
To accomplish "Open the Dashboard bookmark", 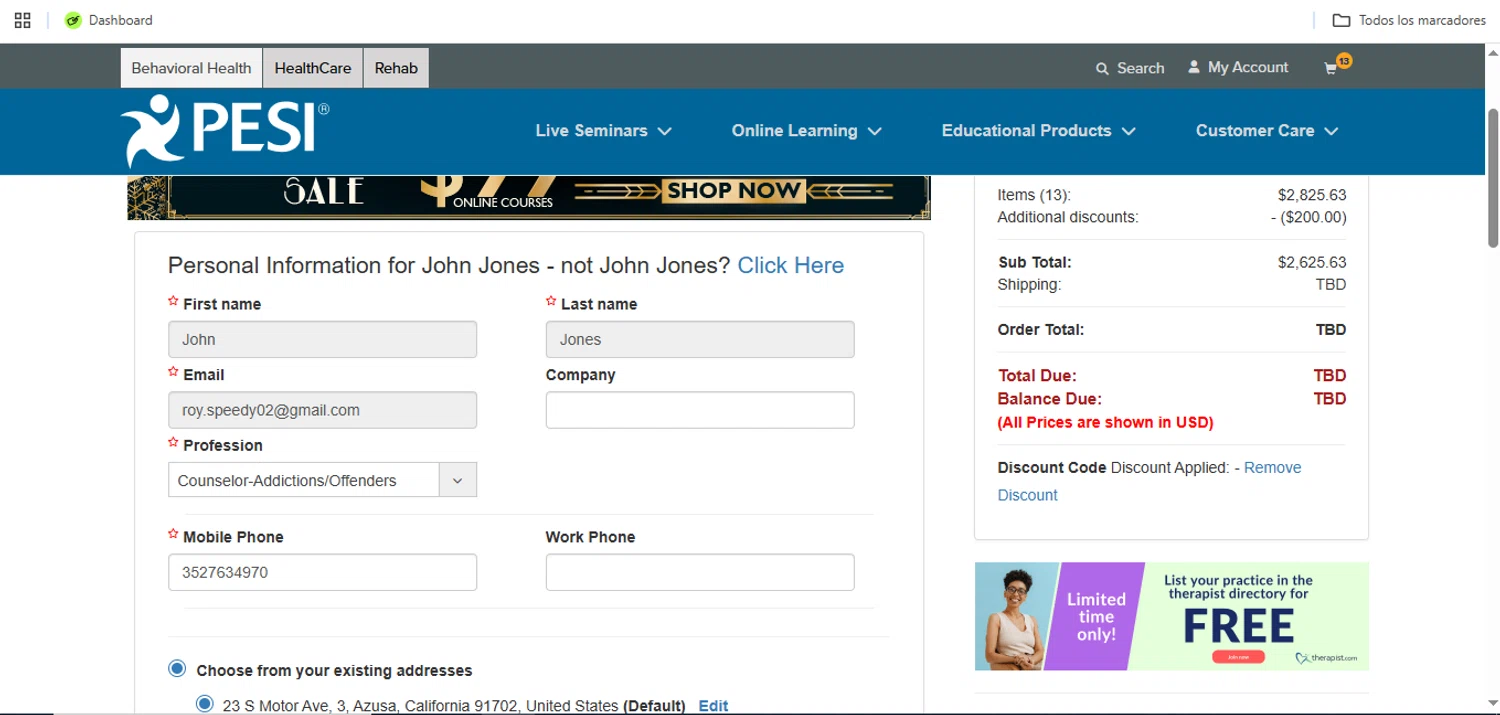I will [x=108, y=20].
